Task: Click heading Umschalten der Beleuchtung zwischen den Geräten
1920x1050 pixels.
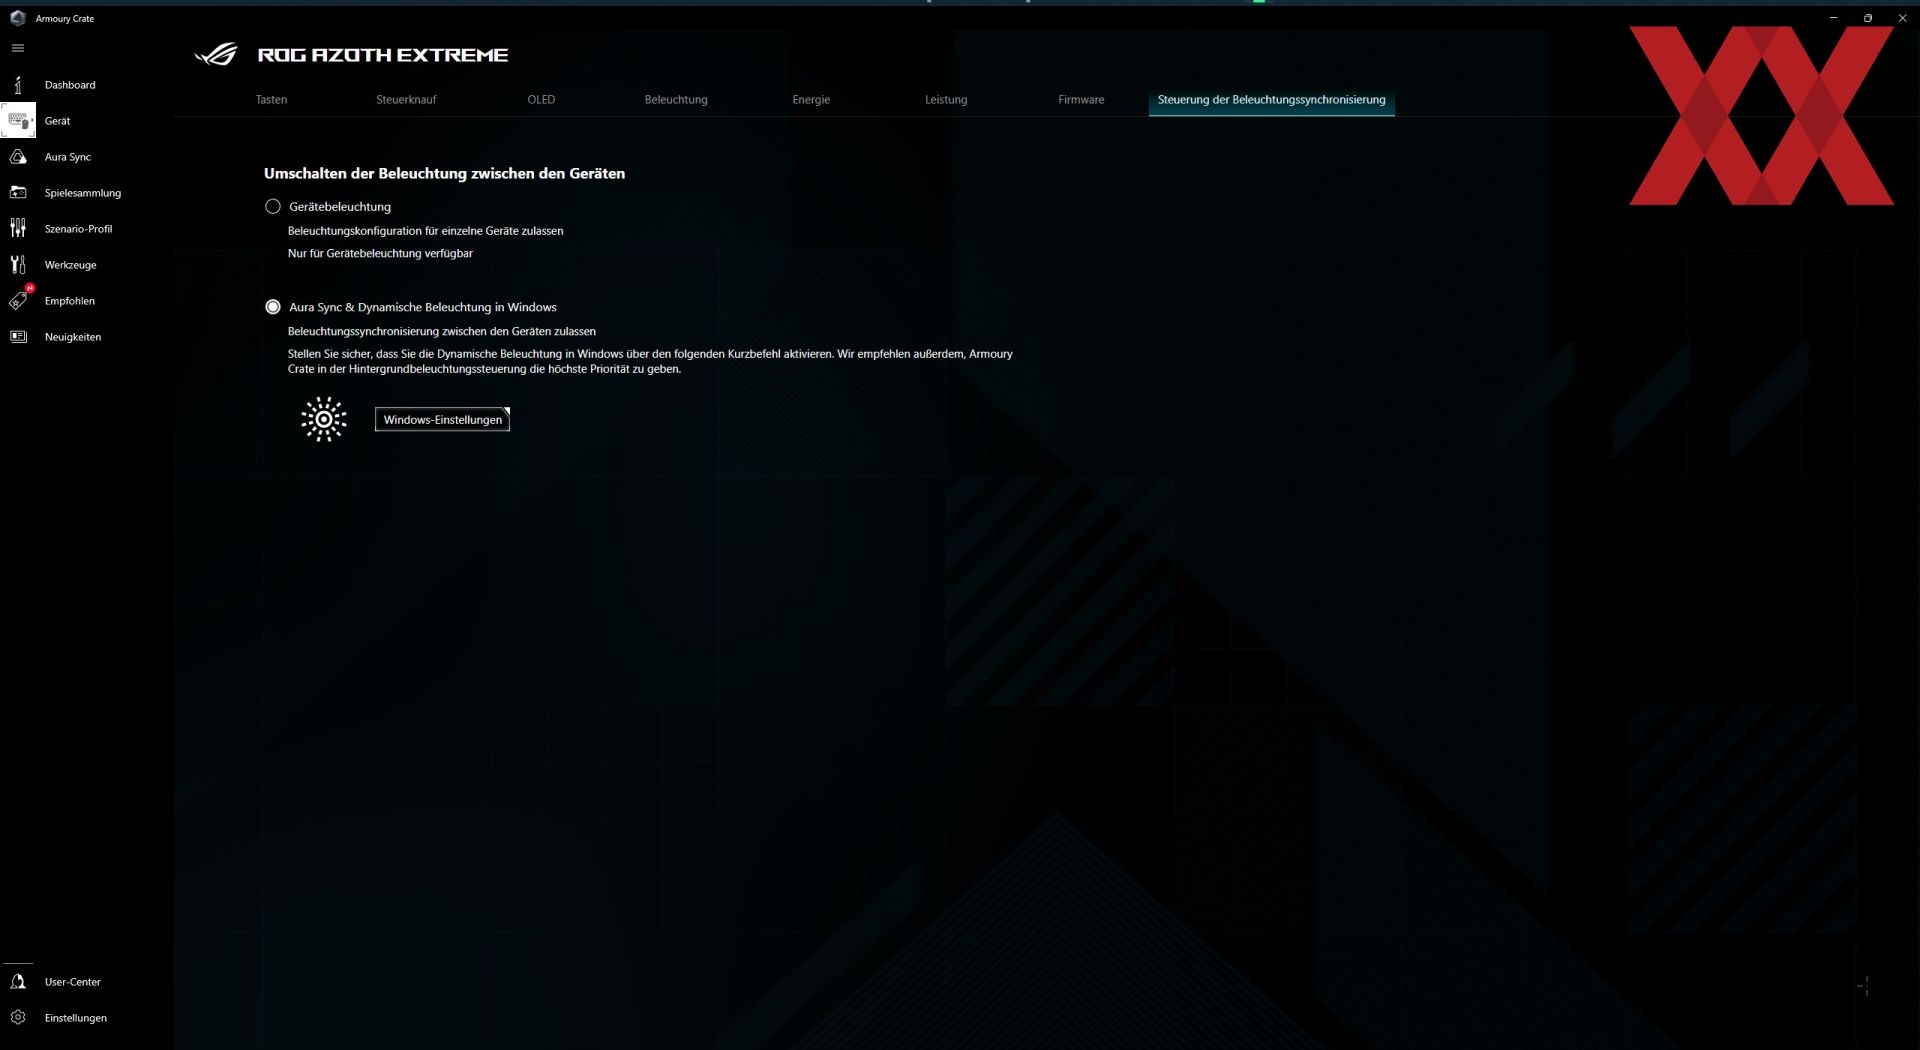Action: (444, 174)
